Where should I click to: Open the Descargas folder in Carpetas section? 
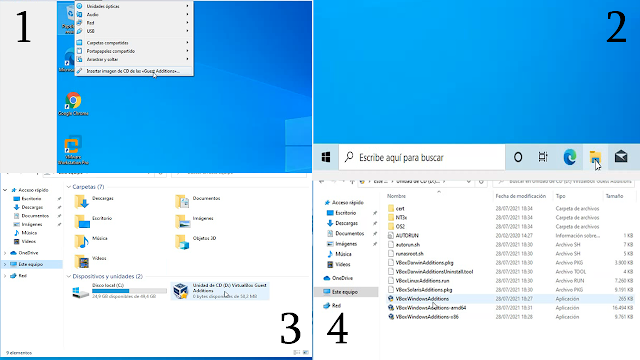point(94,201)
